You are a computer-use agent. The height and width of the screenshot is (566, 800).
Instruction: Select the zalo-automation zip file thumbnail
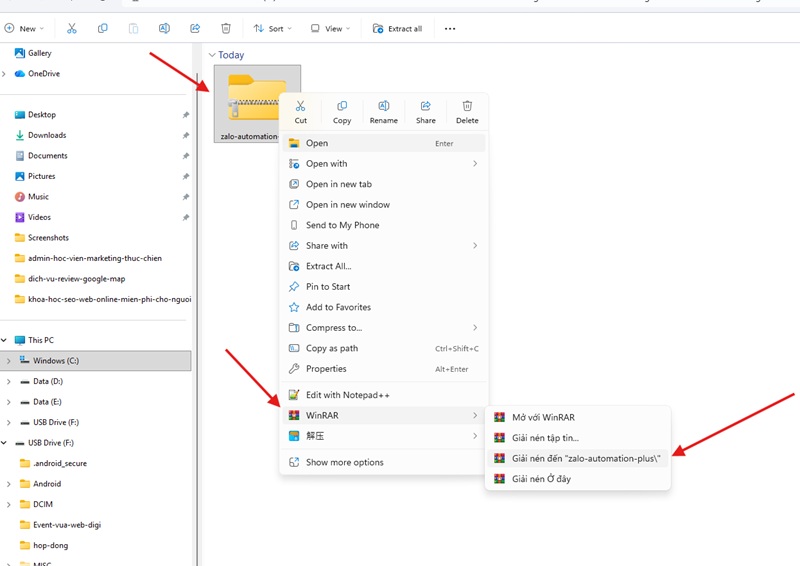tap(258, 104)
